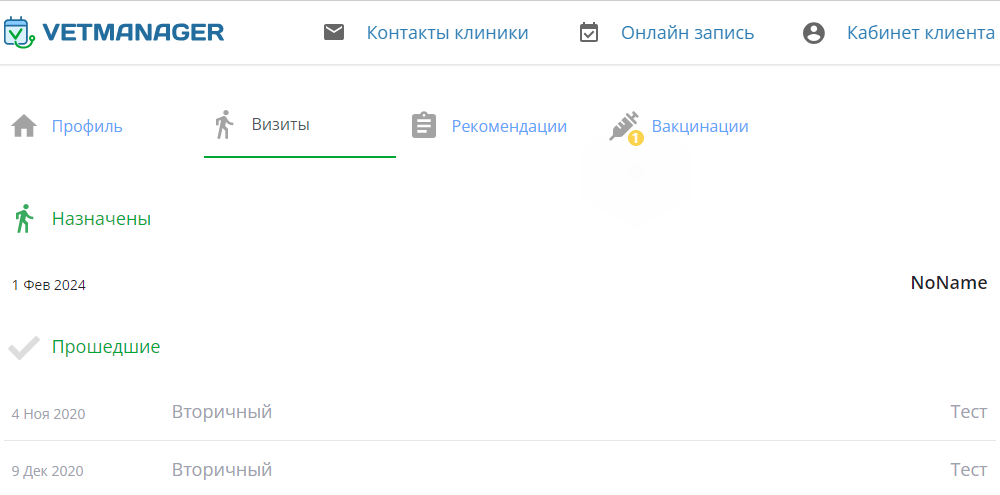The width and height of the screenshot is (1000, 495).
Task: Click the Прошедшие section heading
Action: point(106,347)
